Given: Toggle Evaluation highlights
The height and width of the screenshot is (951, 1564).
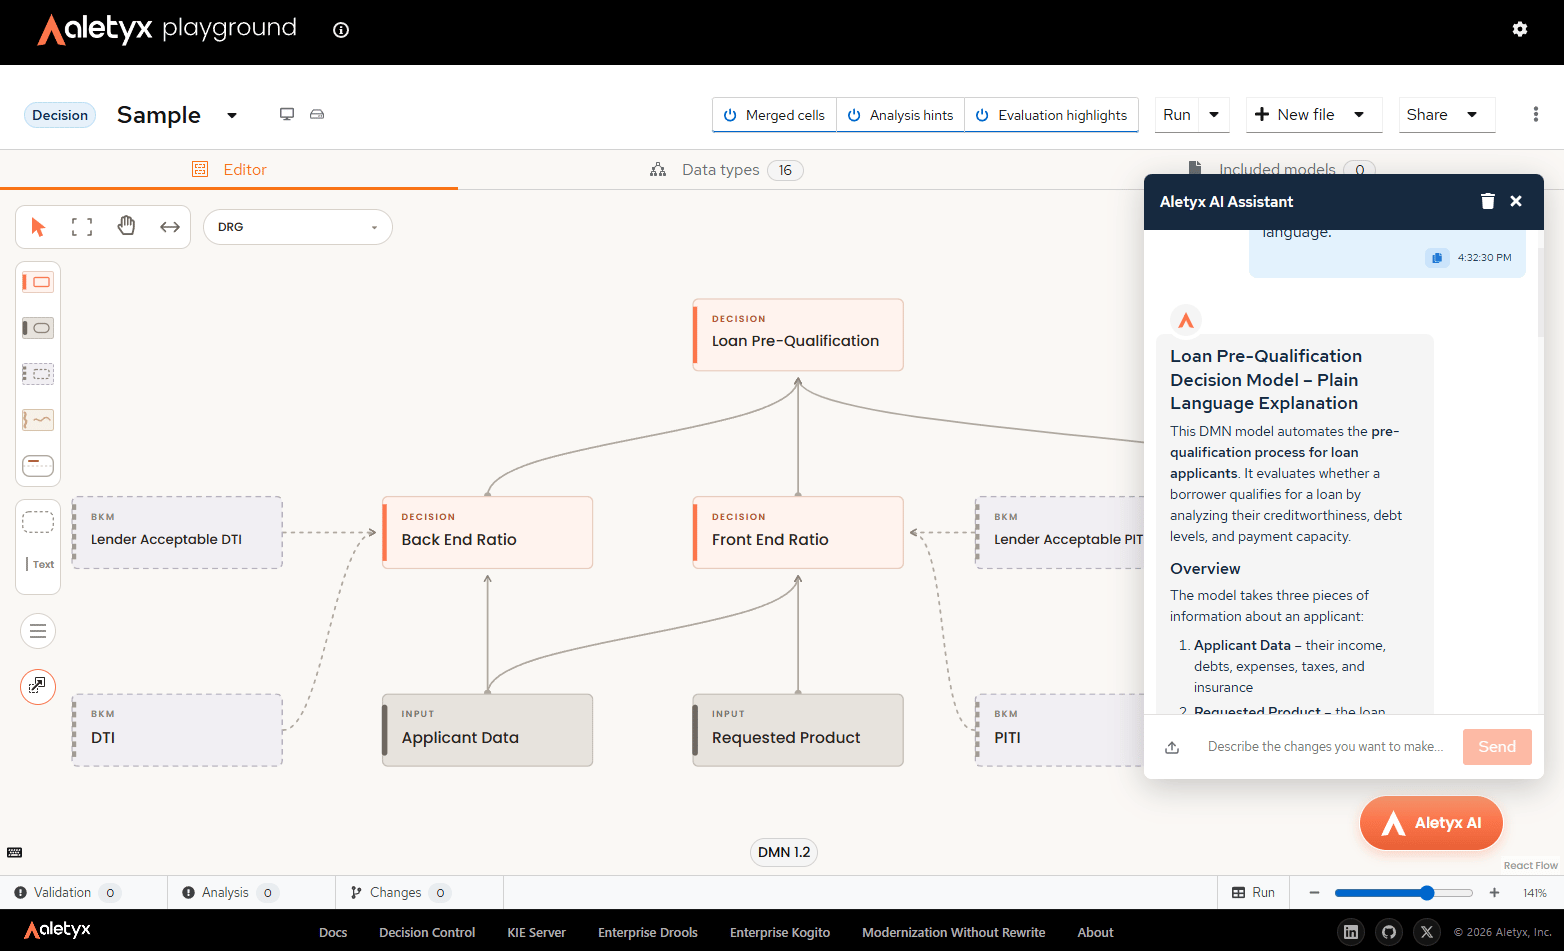Looking at the screenshot, I should pos(1051,115).
